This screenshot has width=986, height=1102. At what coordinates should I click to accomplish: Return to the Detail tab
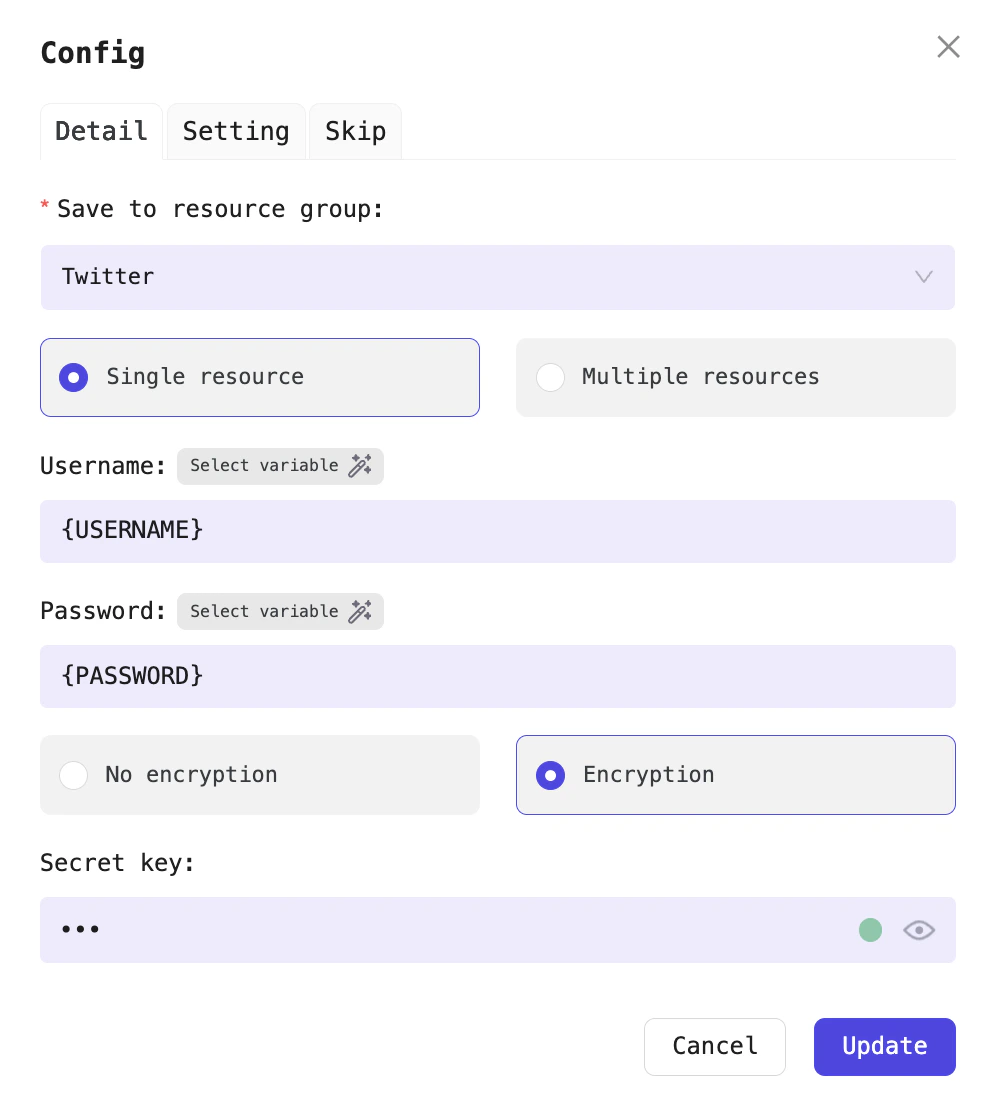(101, 131)
